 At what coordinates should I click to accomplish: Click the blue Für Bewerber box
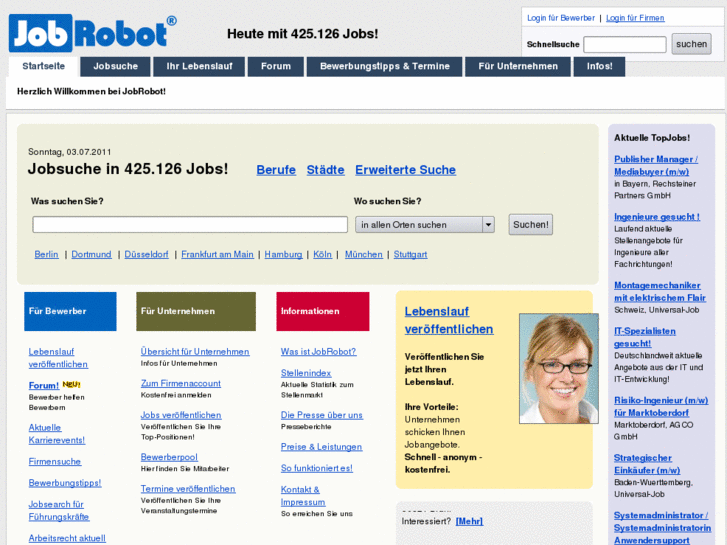(70, 311)
